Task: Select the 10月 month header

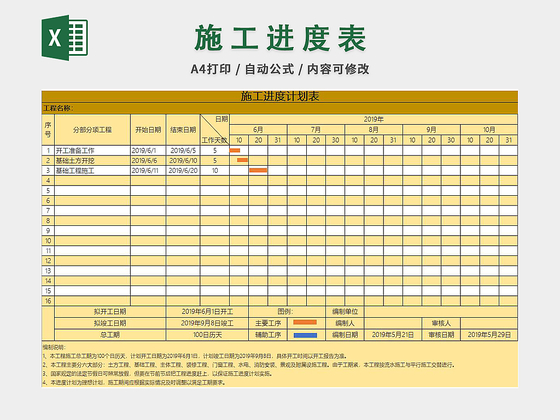Action: (489, 130)
